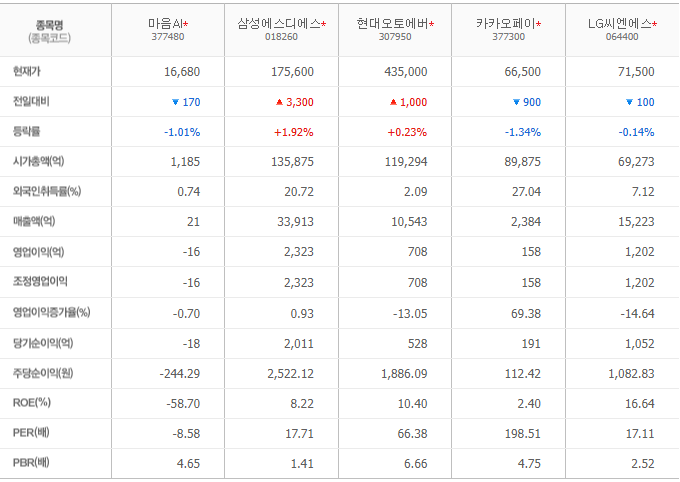Click foreign ownership value 27.04
The height and width of the screenshot is (482, 680).
point(526,192)
